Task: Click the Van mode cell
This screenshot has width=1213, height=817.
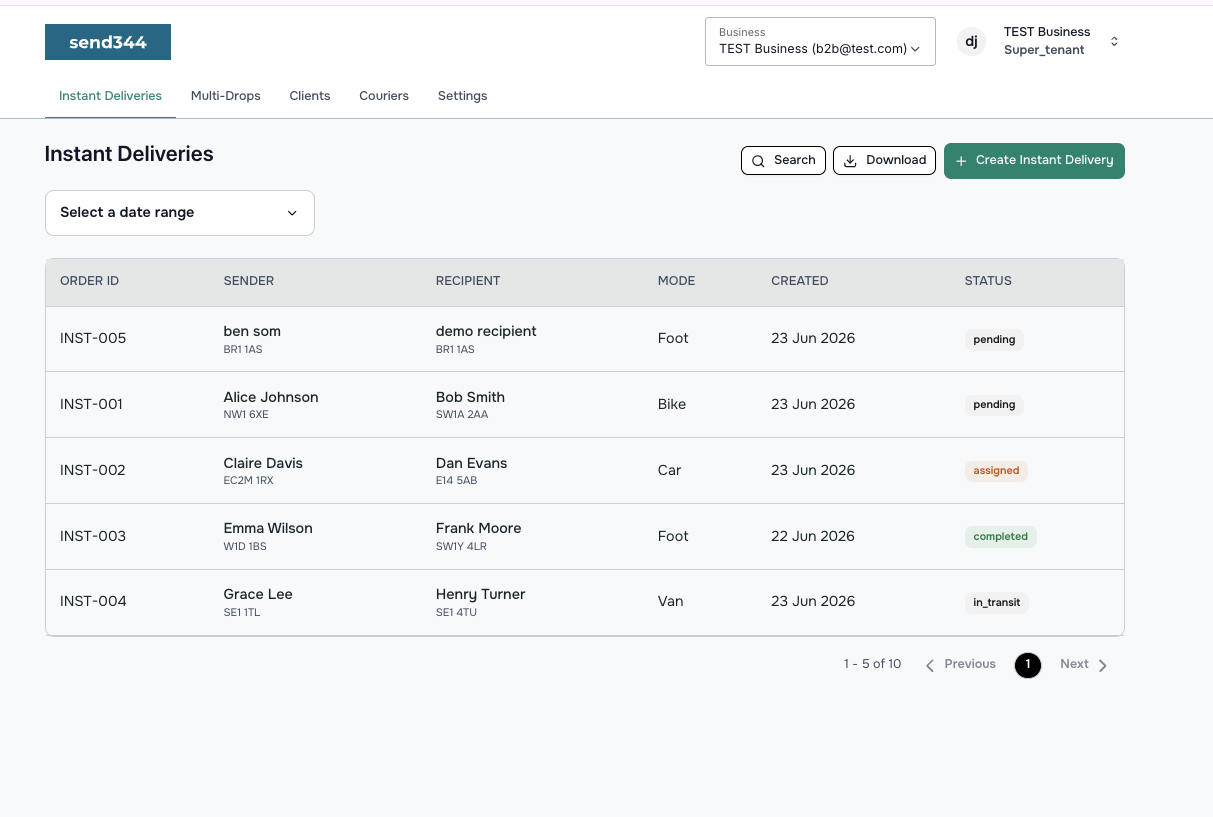Action: tap(670, 601)
